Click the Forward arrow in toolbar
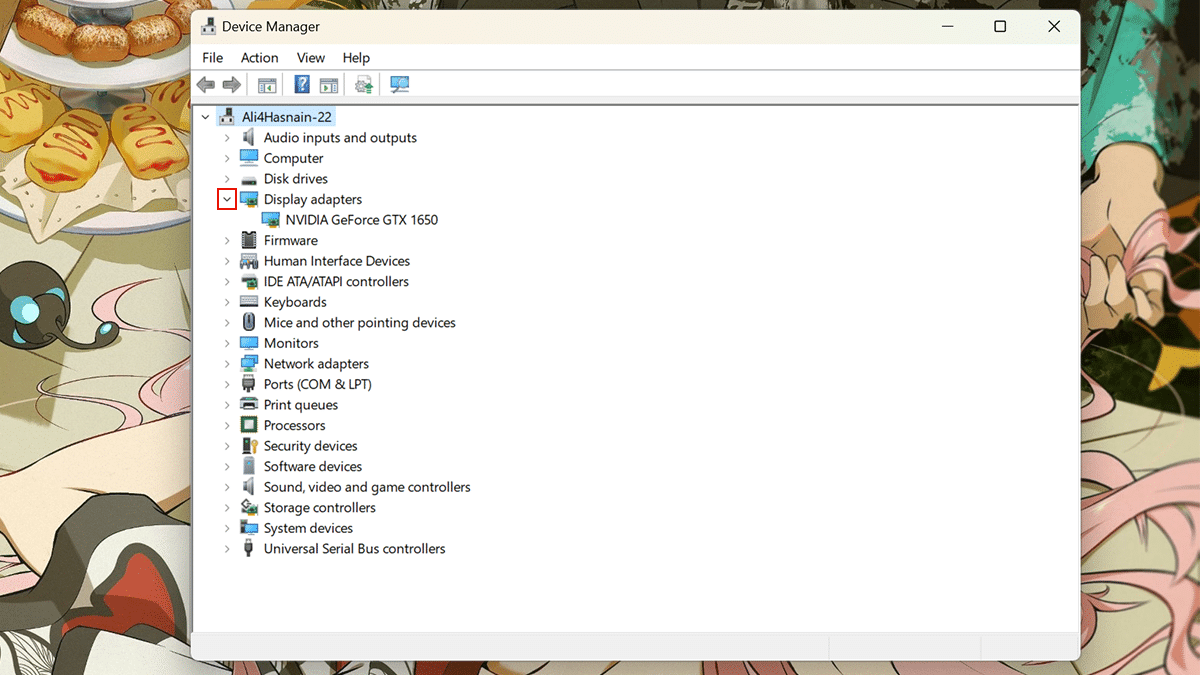 pyautogui.click(x=231, y=85)
